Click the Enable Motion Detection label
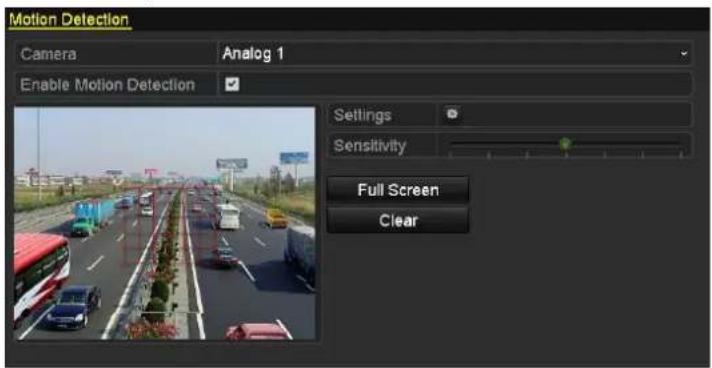Image resolution: width=712 pixels, height=368 pixels. [108, 85]
